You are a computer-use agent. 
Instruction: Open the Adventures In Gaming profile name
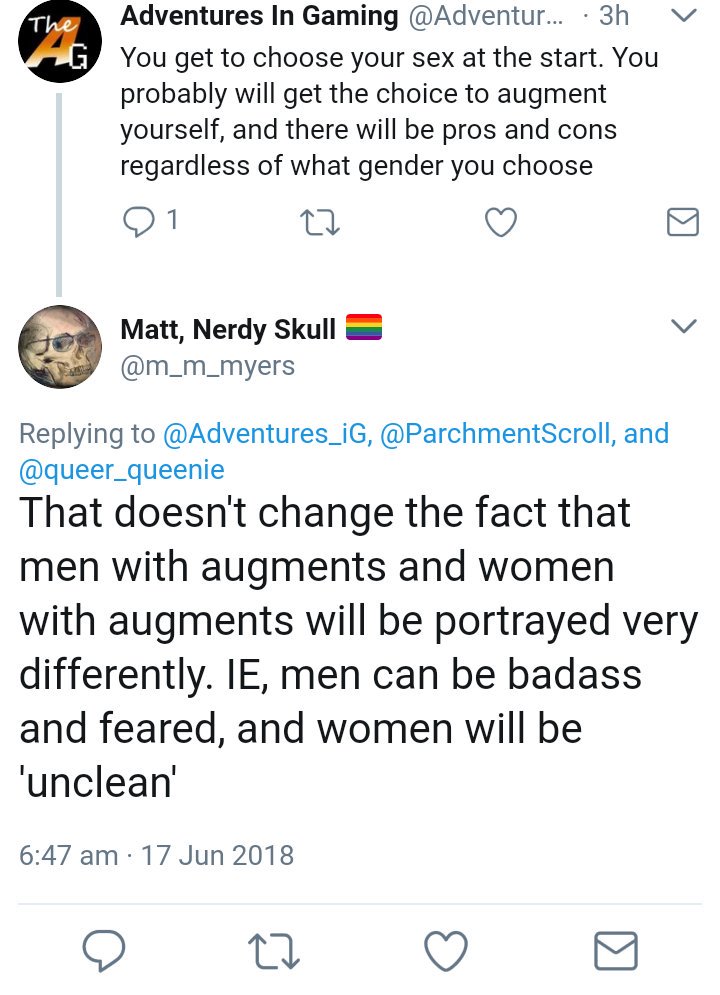pyautogui.click(x=259, y=16)
